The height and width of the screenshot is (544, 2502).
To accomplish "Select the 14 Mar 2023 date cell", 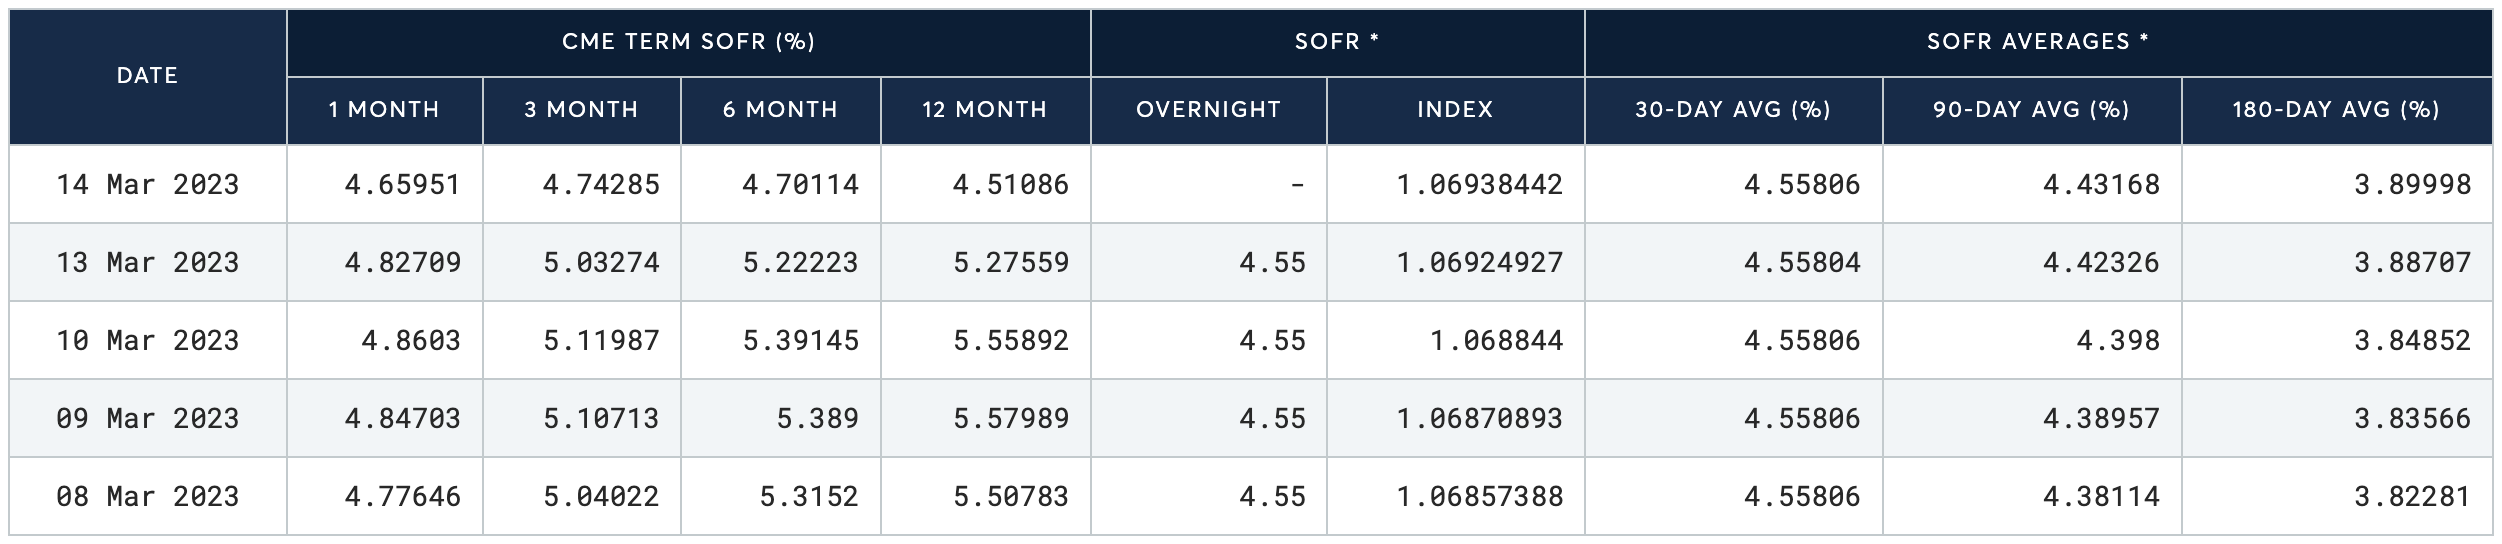I will click(147, 185).
